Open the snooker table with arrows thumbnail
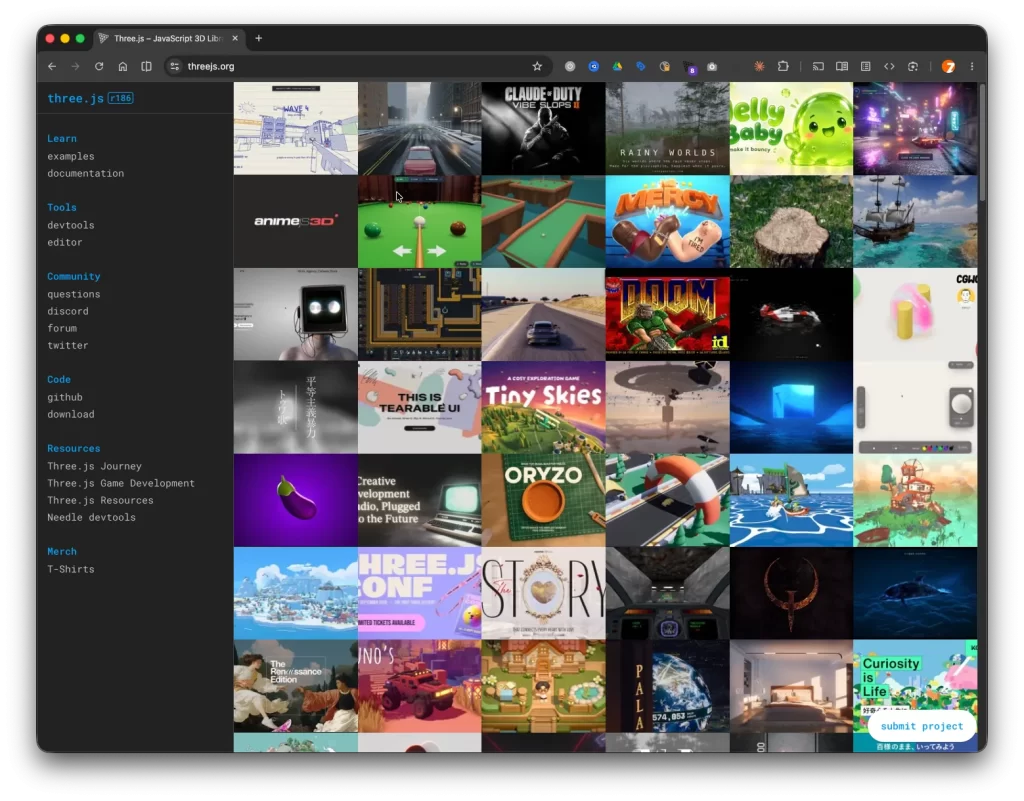The width and height of the screenshot is (1024, 801). [x=419, y=221]
